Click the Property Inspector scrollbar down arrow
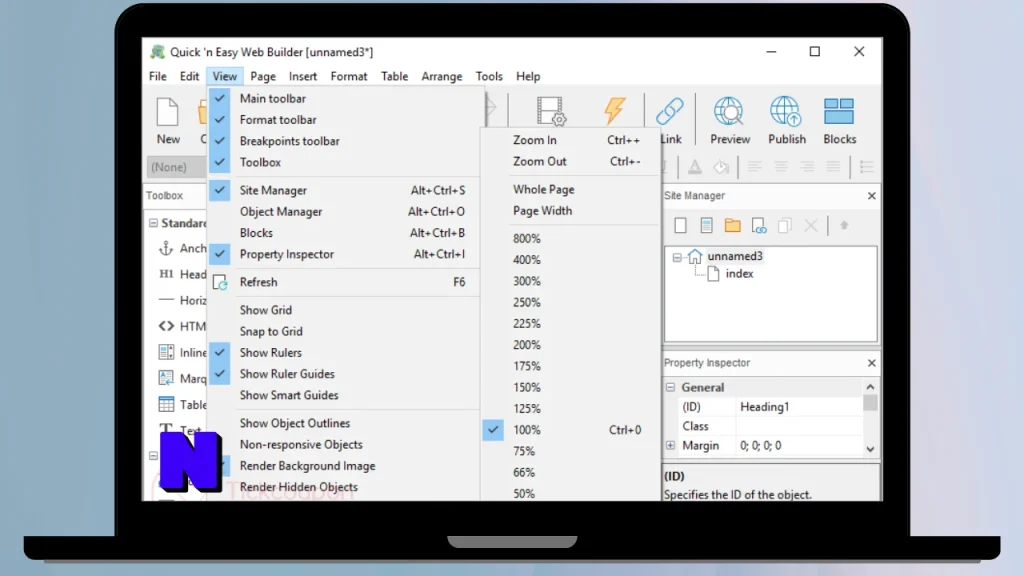This screenshot has height=576, width=1024. click(870, 449)
